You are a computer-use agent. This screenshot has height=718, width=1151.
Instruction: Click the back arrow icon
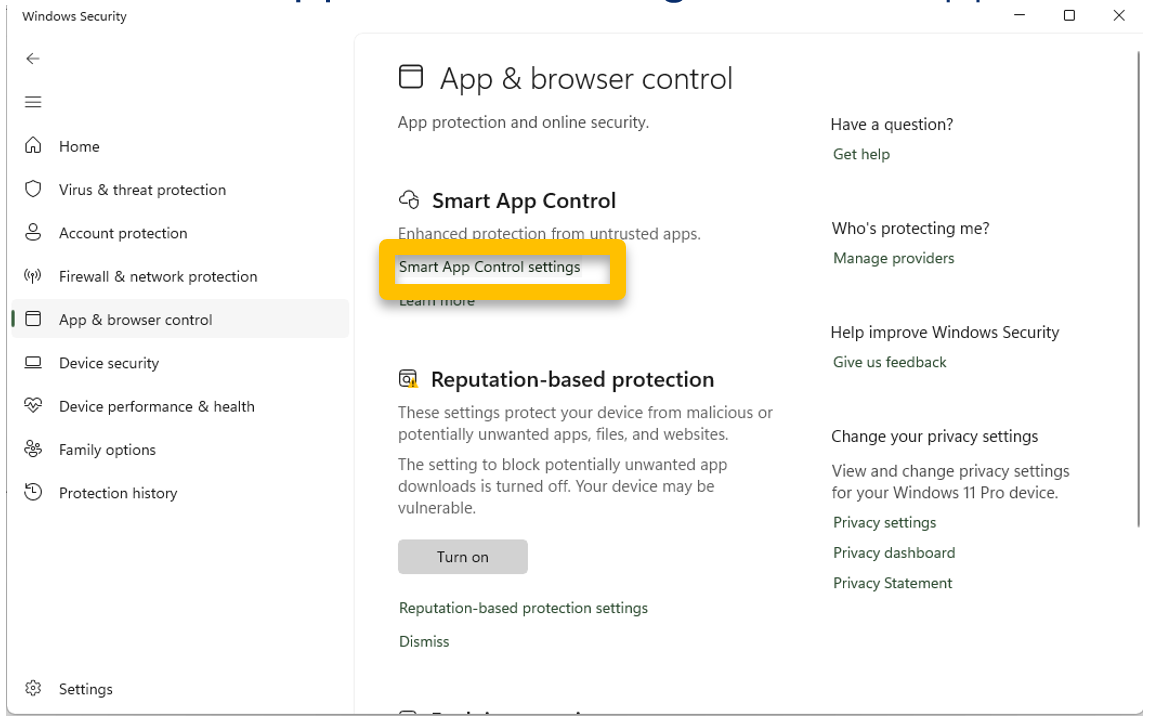tap(33, 59)
